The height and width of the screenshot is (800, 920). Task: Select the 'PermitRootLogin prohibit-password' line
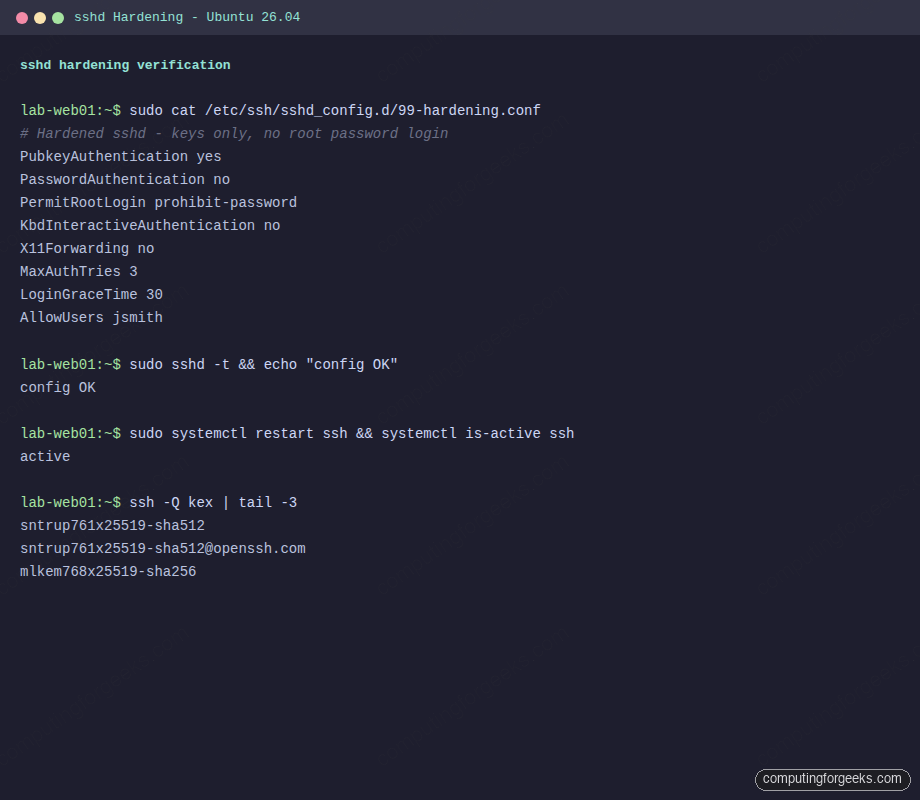pos(158,202)
